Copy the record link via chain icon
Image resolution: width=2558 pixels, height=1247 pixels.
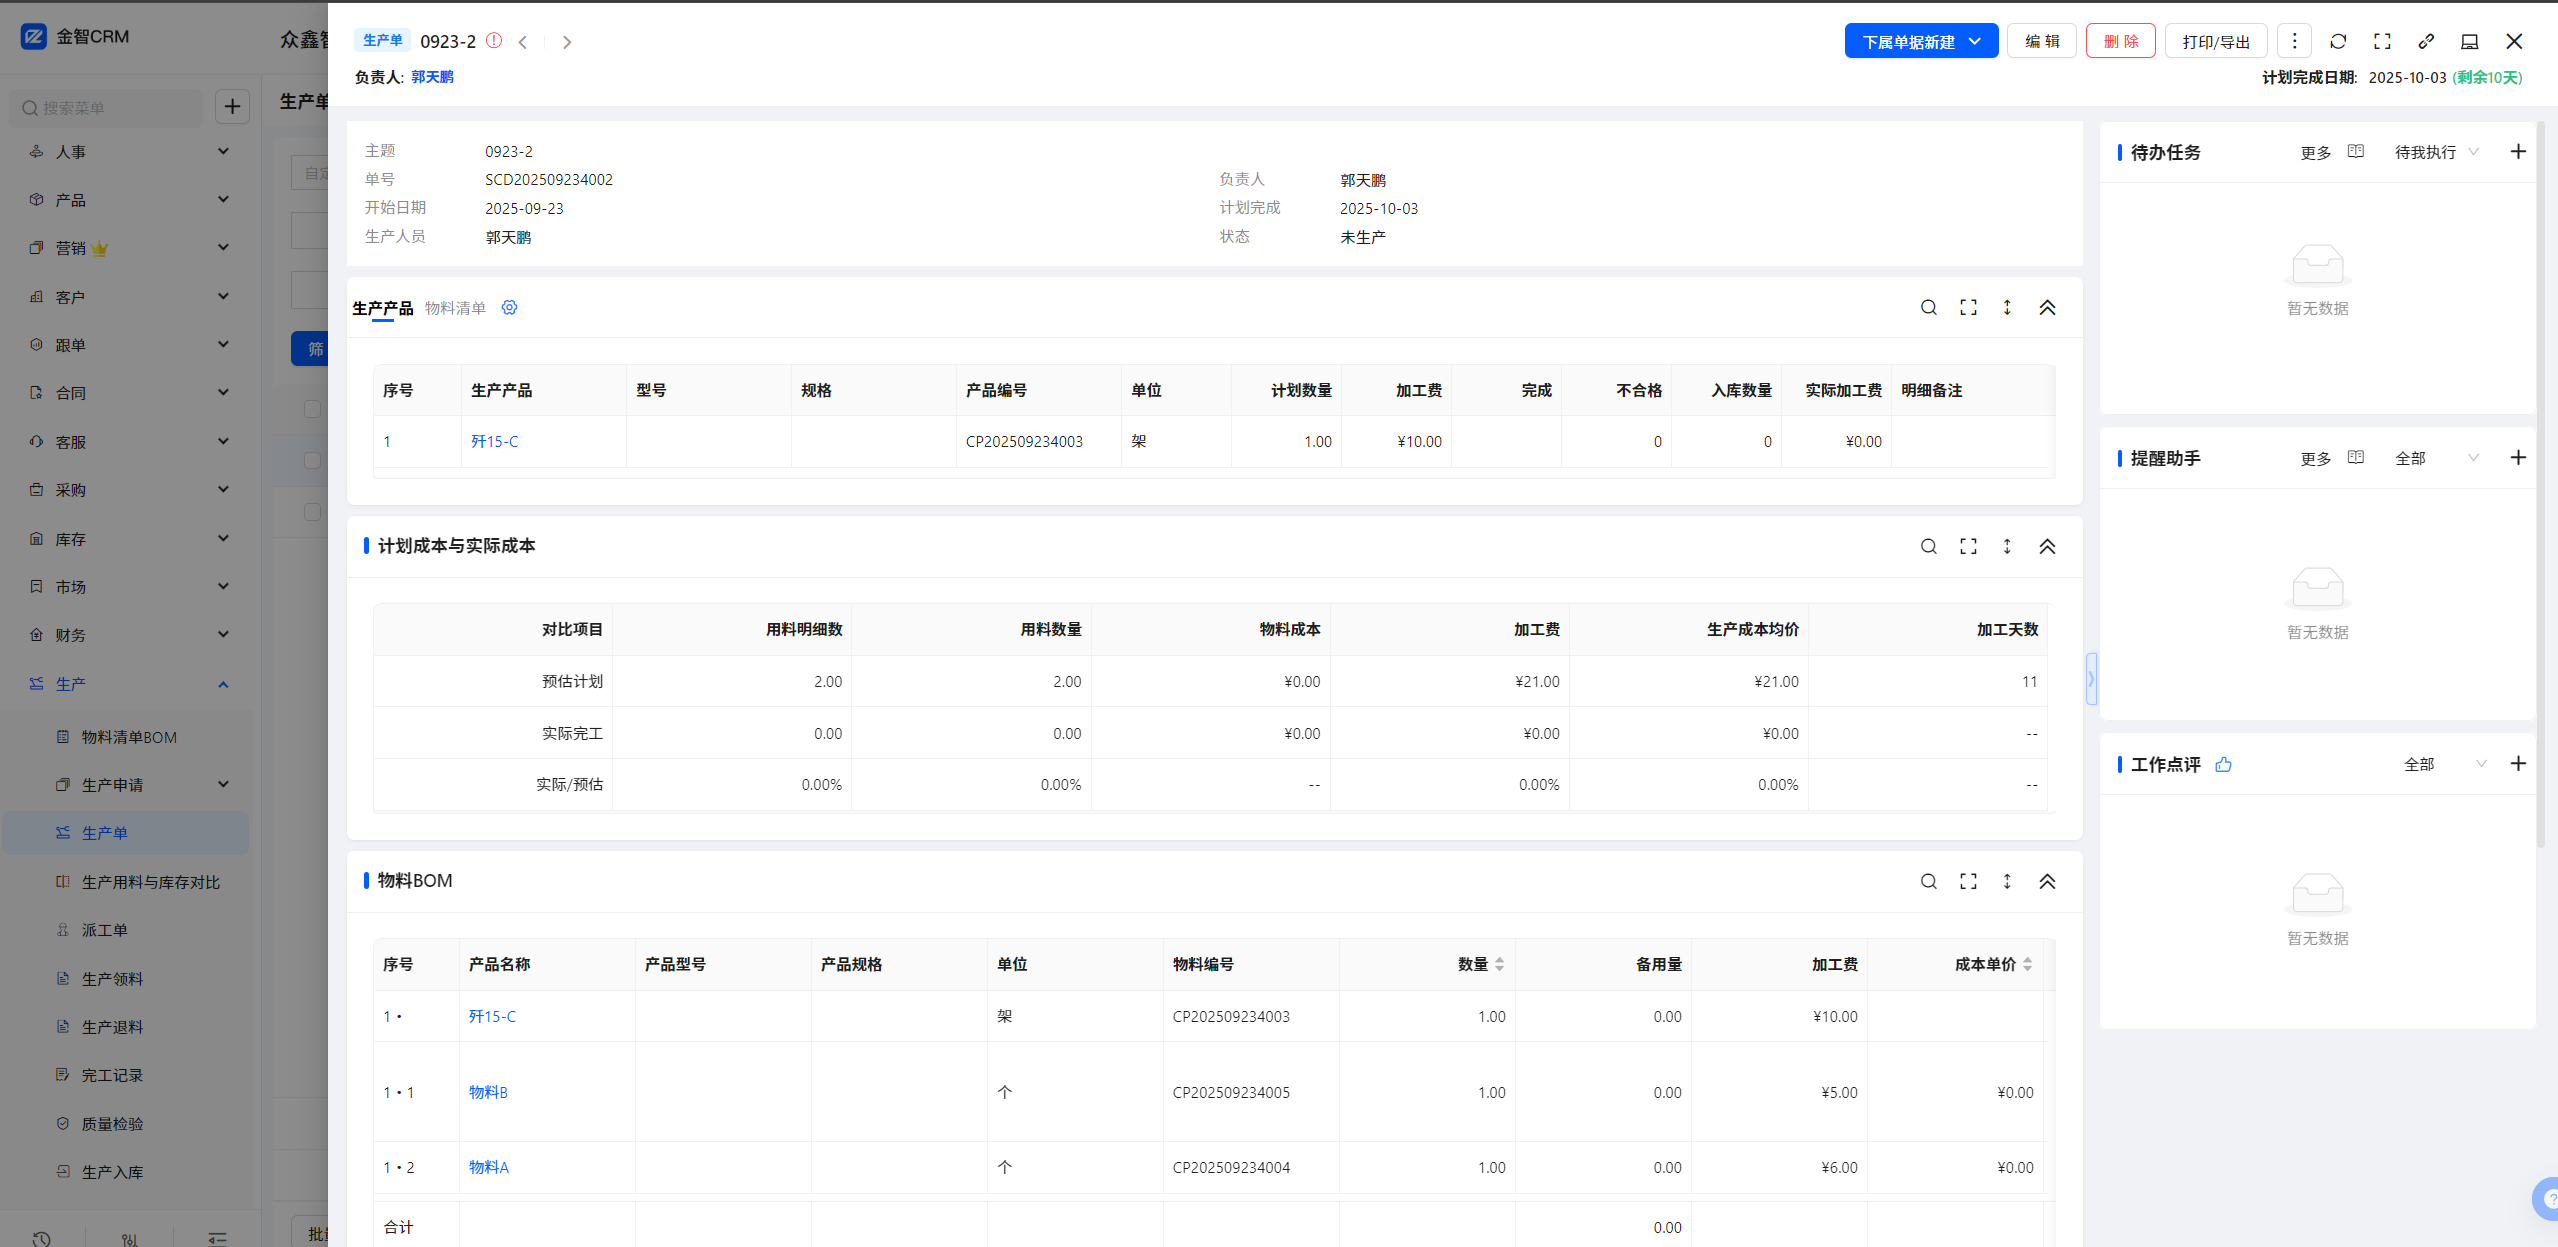pyautogui.click(x=2426, y=41)
